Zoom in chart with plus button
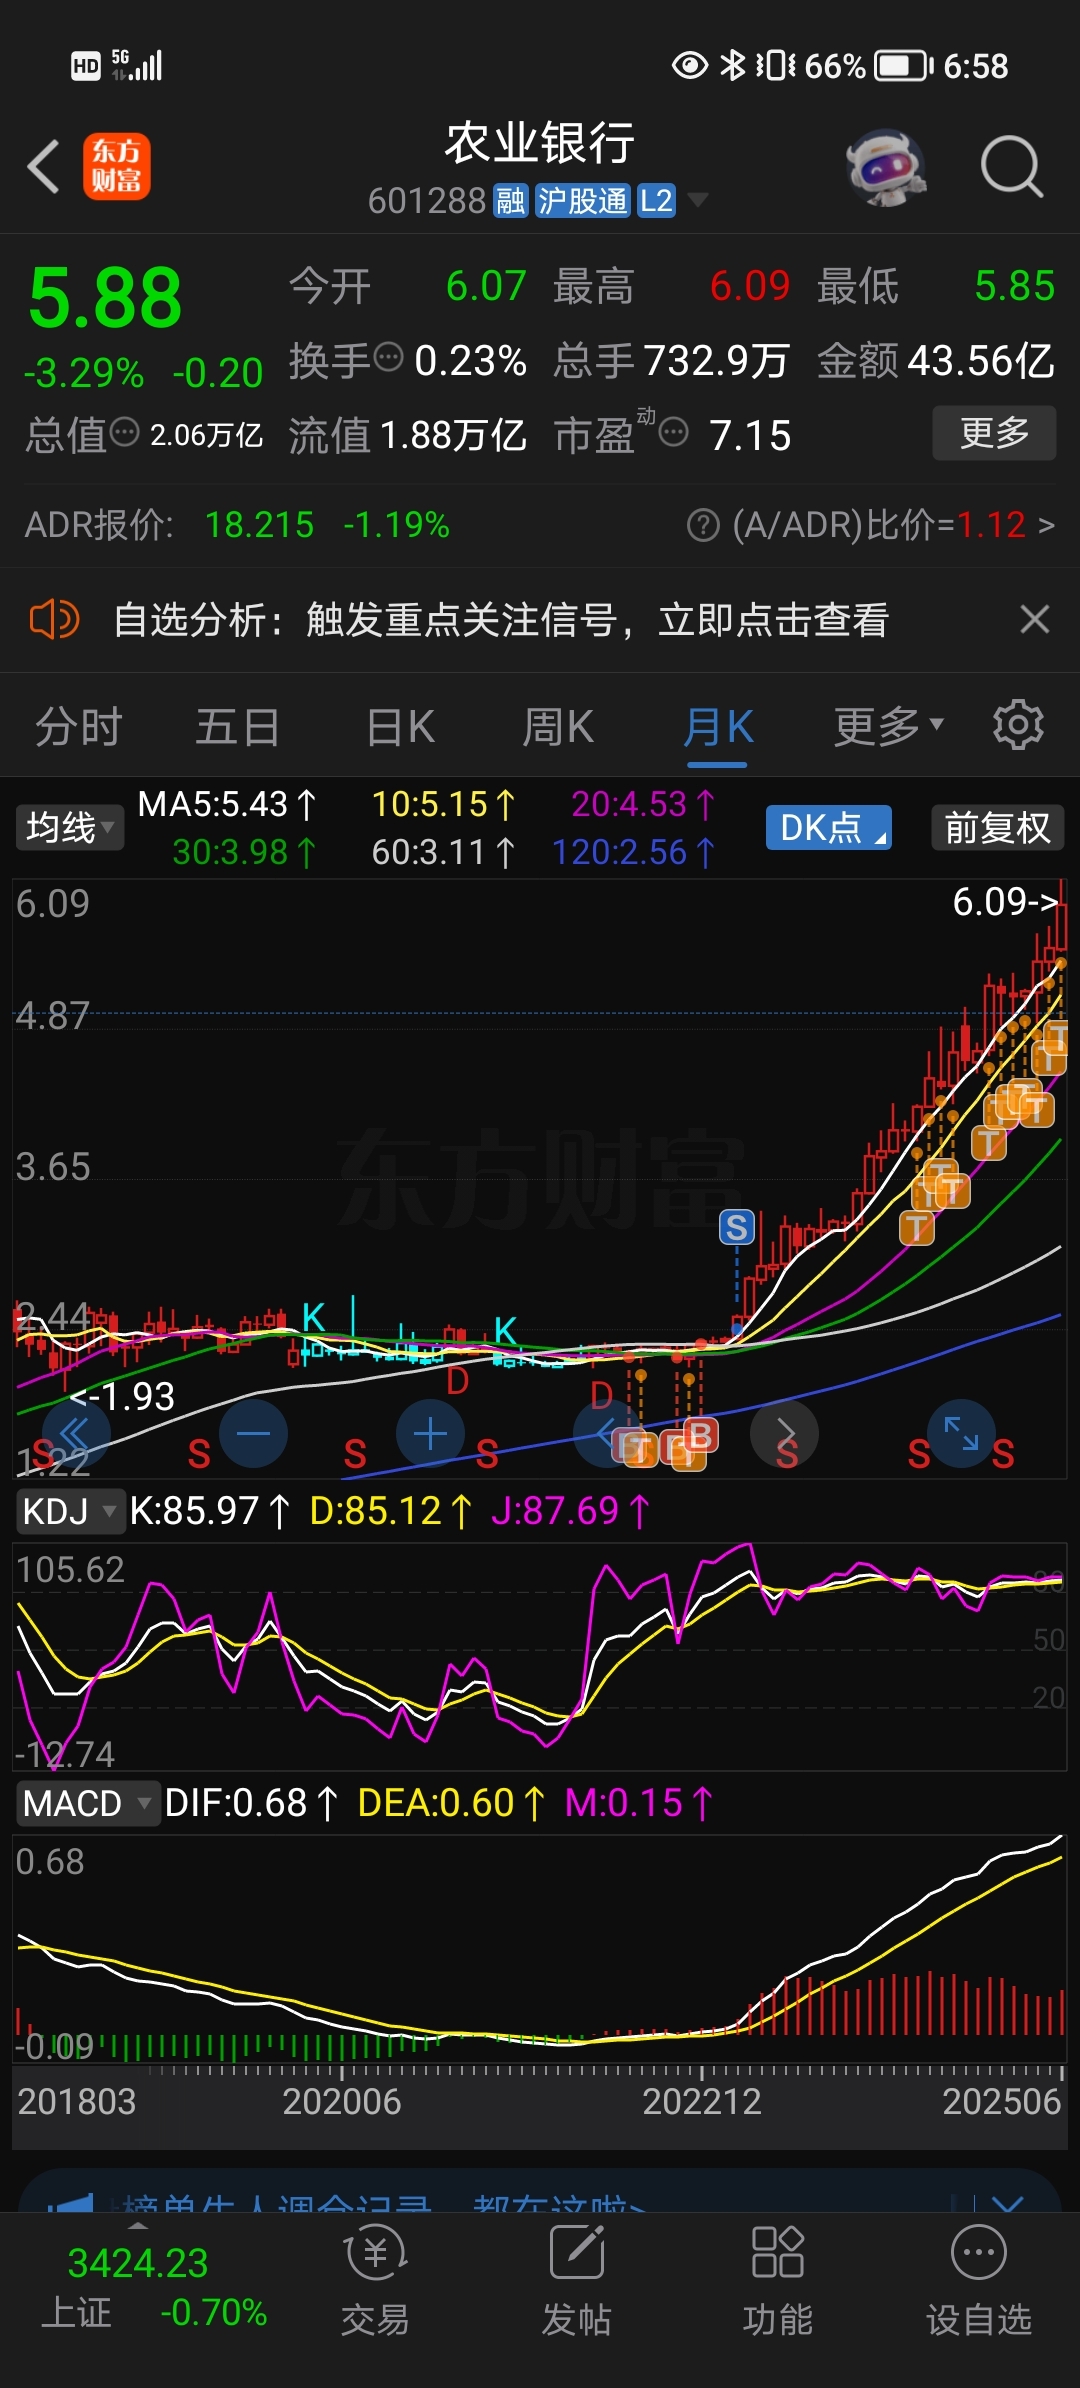The image size is (1080, 2388). pyautogui.click(x=430, y=1433)
